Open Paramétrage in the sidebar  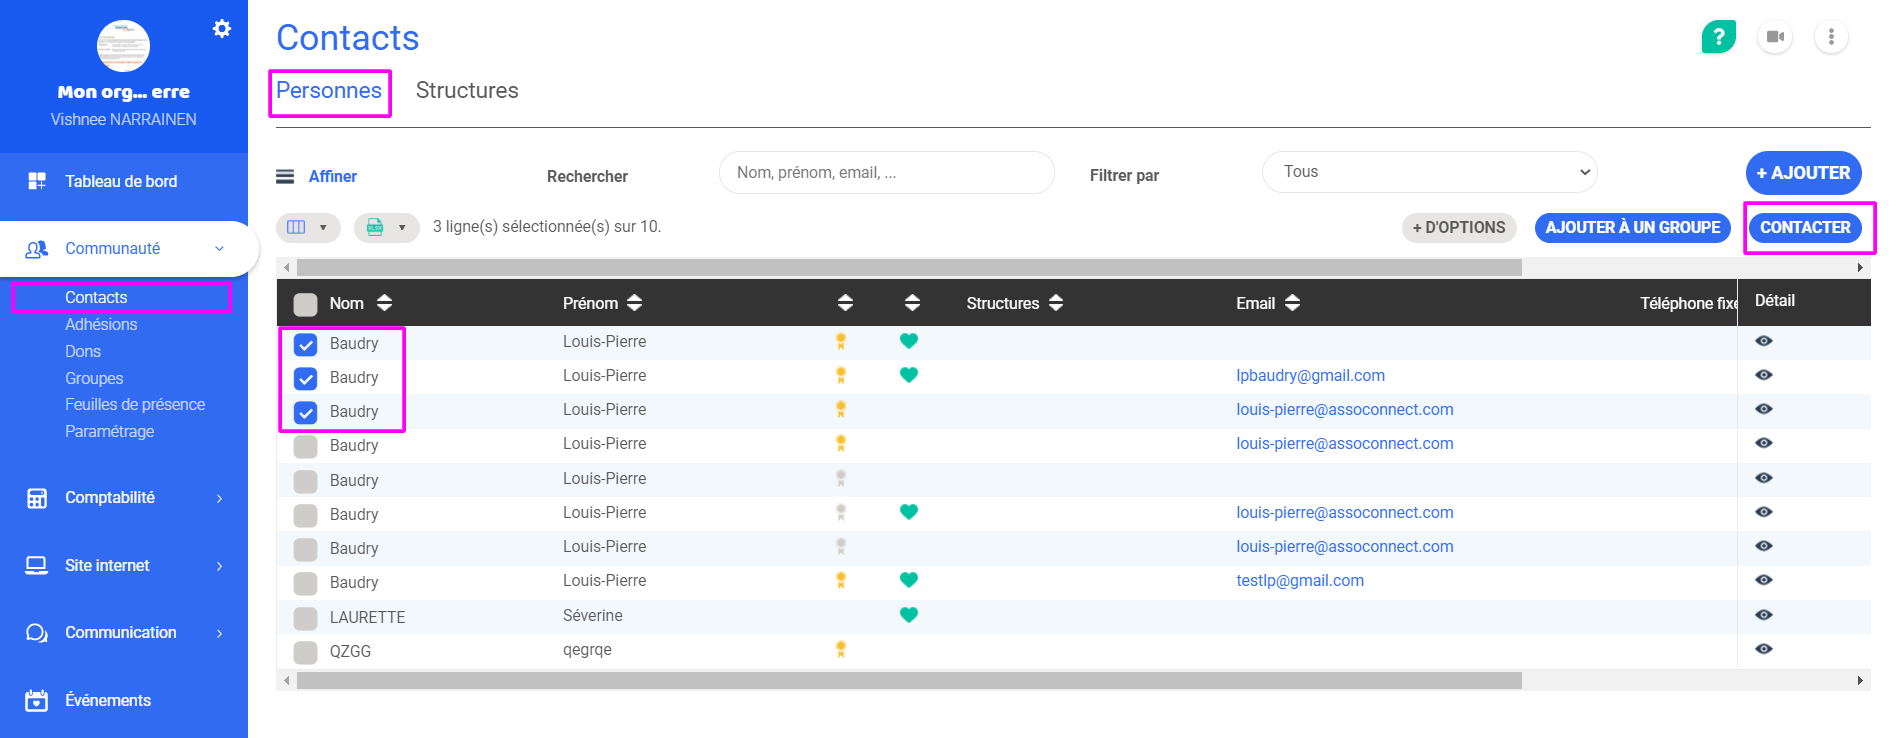[109, 431]
